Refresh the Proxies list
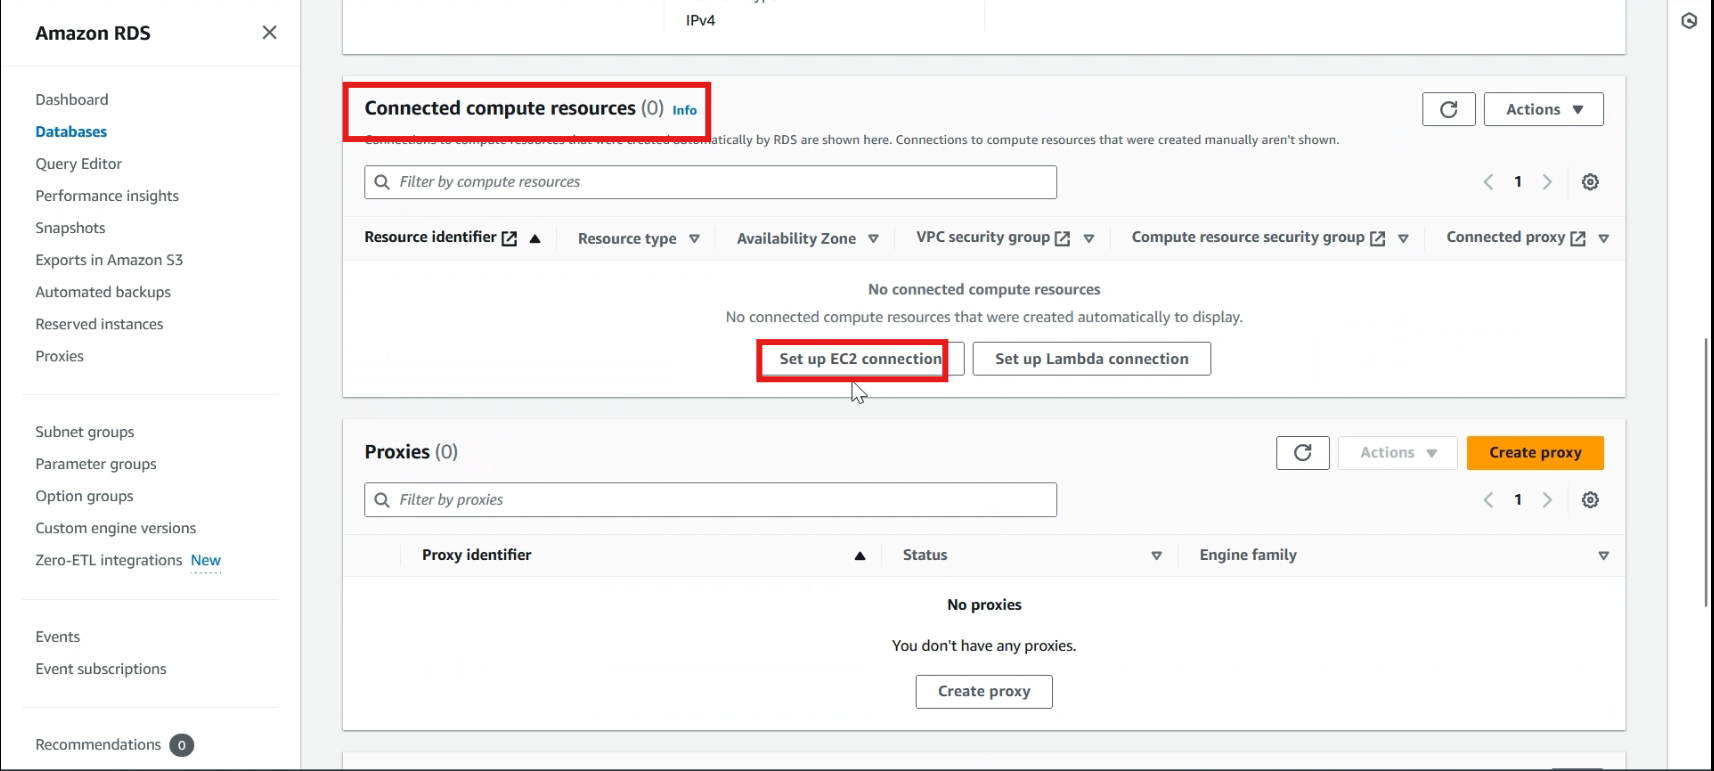The width and height of the screenshot is (1714, 771). point(1302,453)
